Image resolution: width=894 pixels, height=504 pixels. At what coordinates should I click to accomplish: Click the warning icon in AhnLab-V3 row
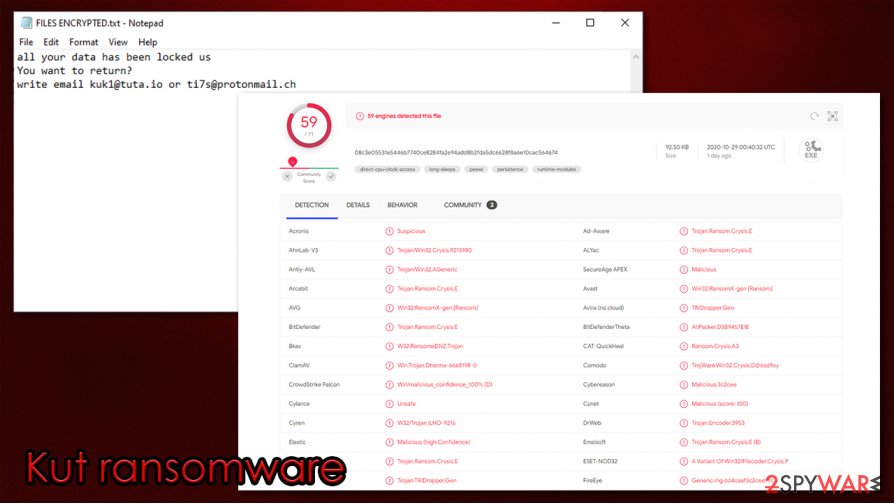389,250
